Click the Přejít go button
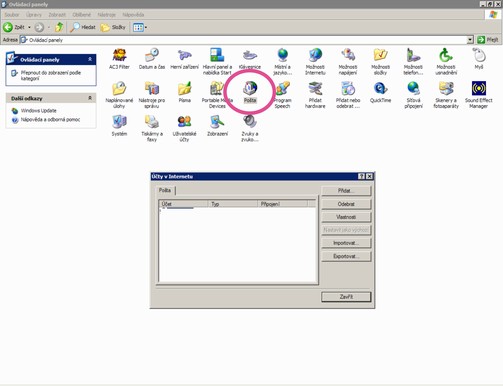The width and height of the screenshot is (503, 386). [488, 40]
